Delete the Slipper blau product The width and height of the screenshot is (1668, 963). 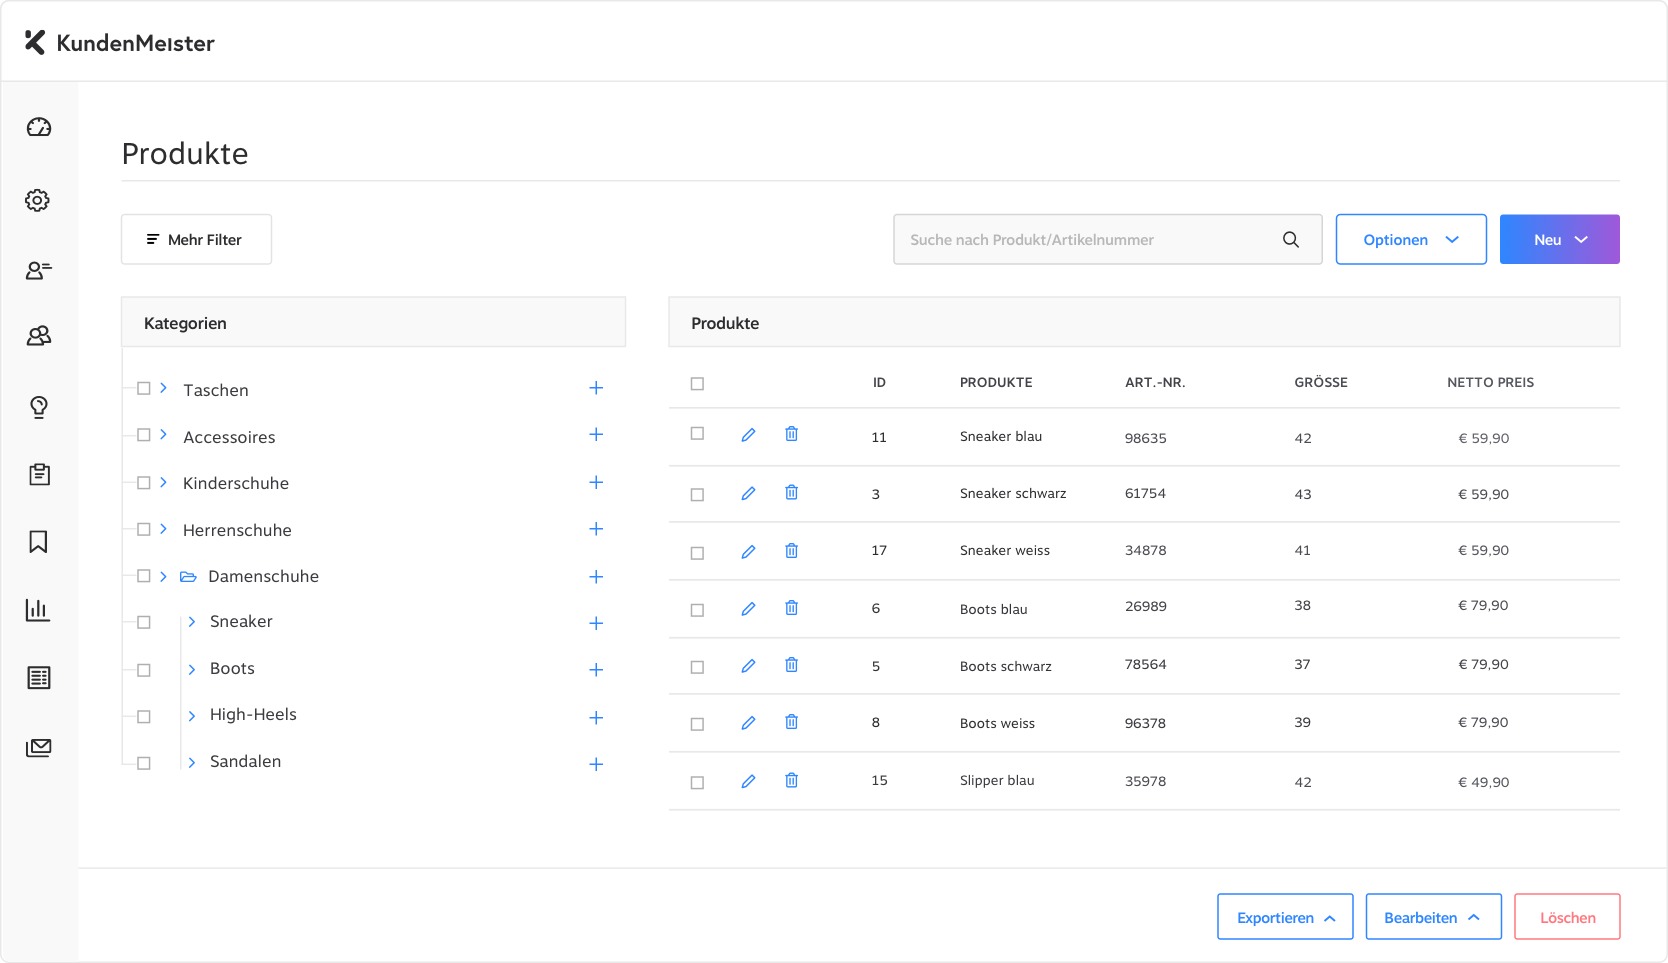[791, 780]
